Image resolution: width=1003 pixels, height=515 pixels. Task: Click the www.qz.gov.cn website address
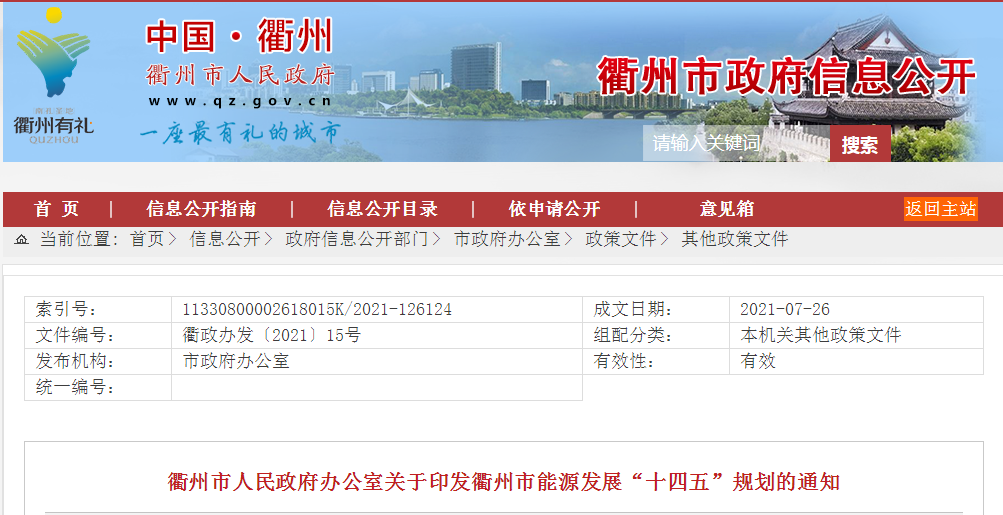(240, 101)
